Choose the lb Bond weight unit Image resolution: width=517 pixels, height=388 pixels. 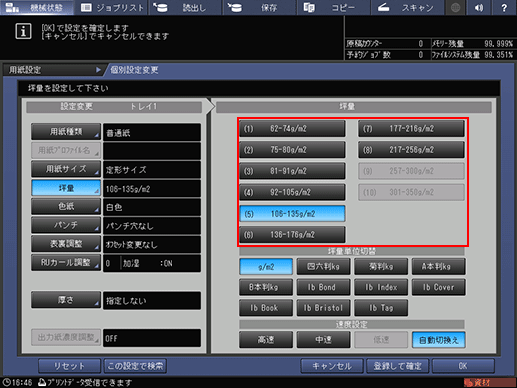(323, 287)
